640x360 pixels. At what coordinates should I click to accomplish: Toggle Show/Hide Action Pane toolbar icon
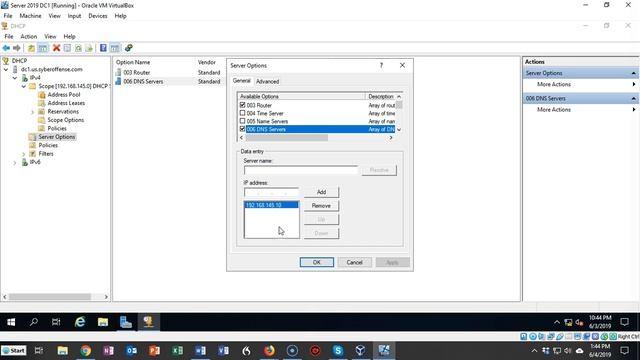[115, 48]
